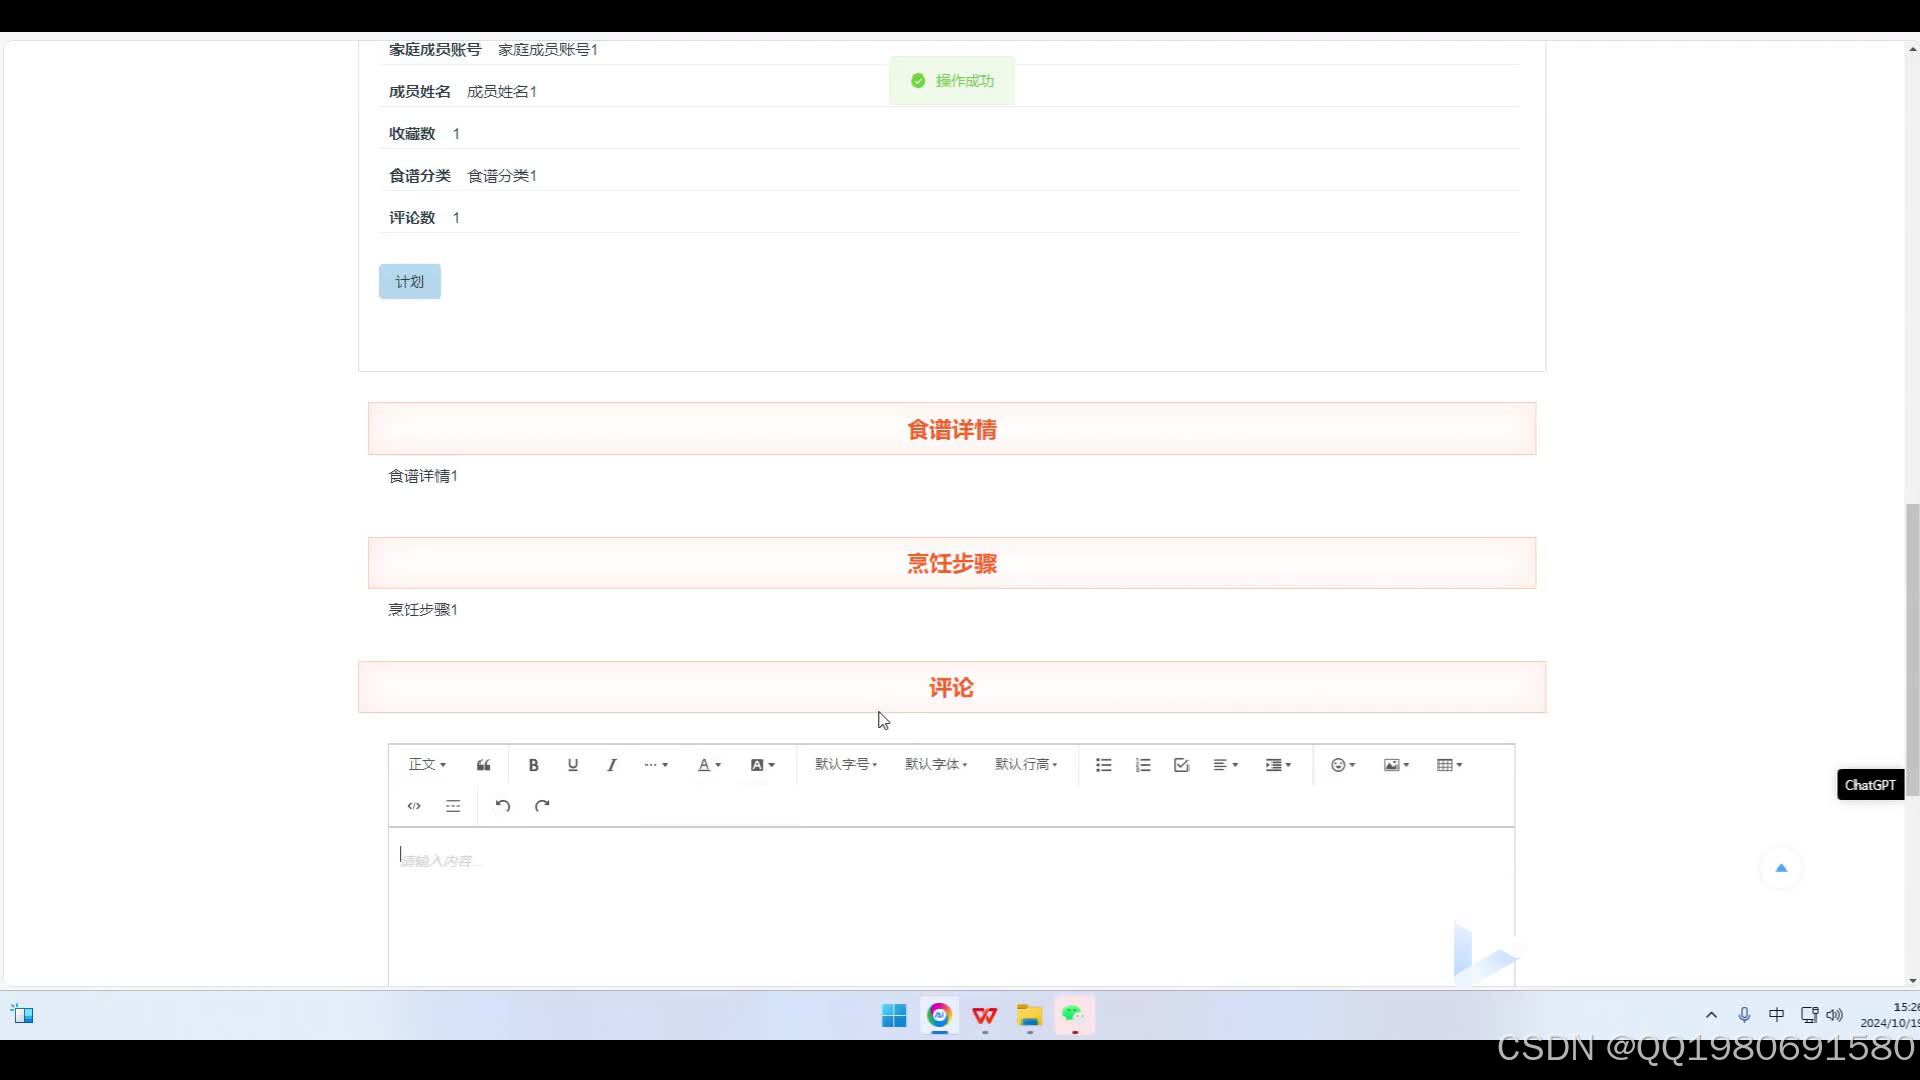Insert an ordered list in the editor
1920x1080 pixels.
pyautogui.click(x=1142, y=764)
